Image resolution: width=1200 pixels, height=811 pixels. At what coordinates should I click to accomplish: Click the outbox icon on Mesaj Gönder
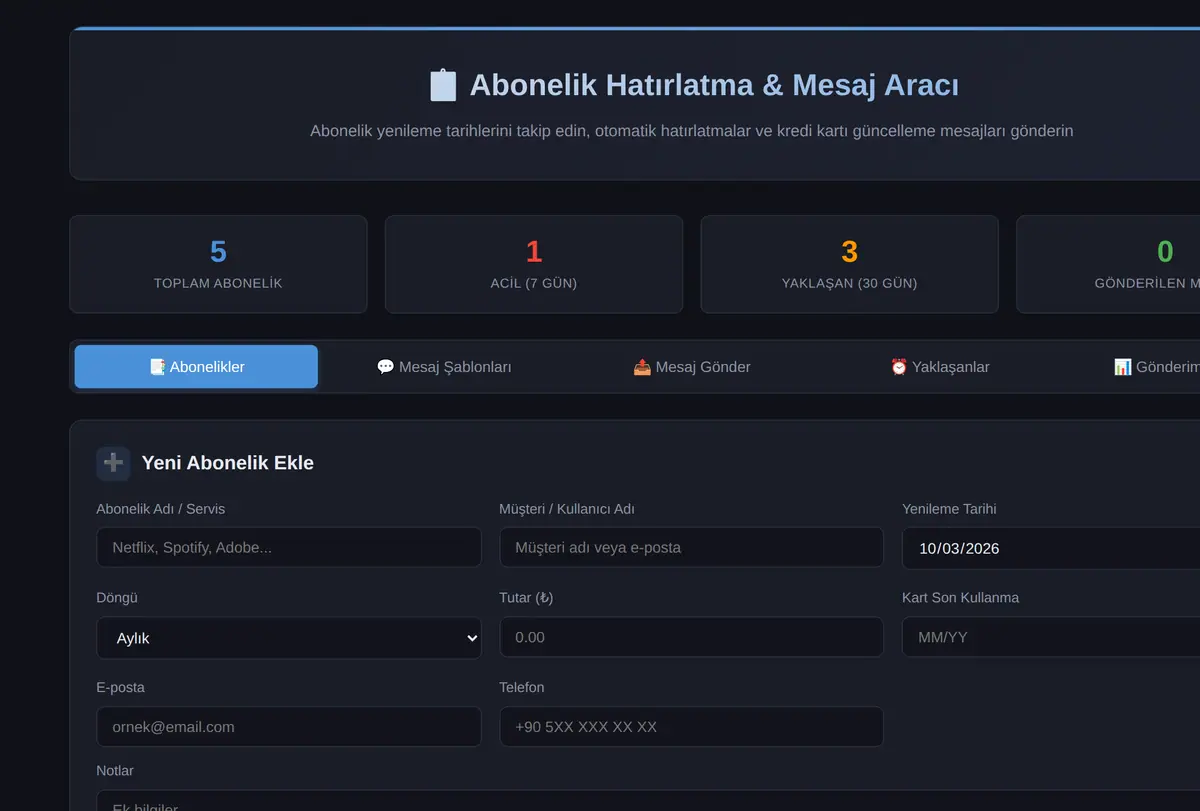point(642,367)
